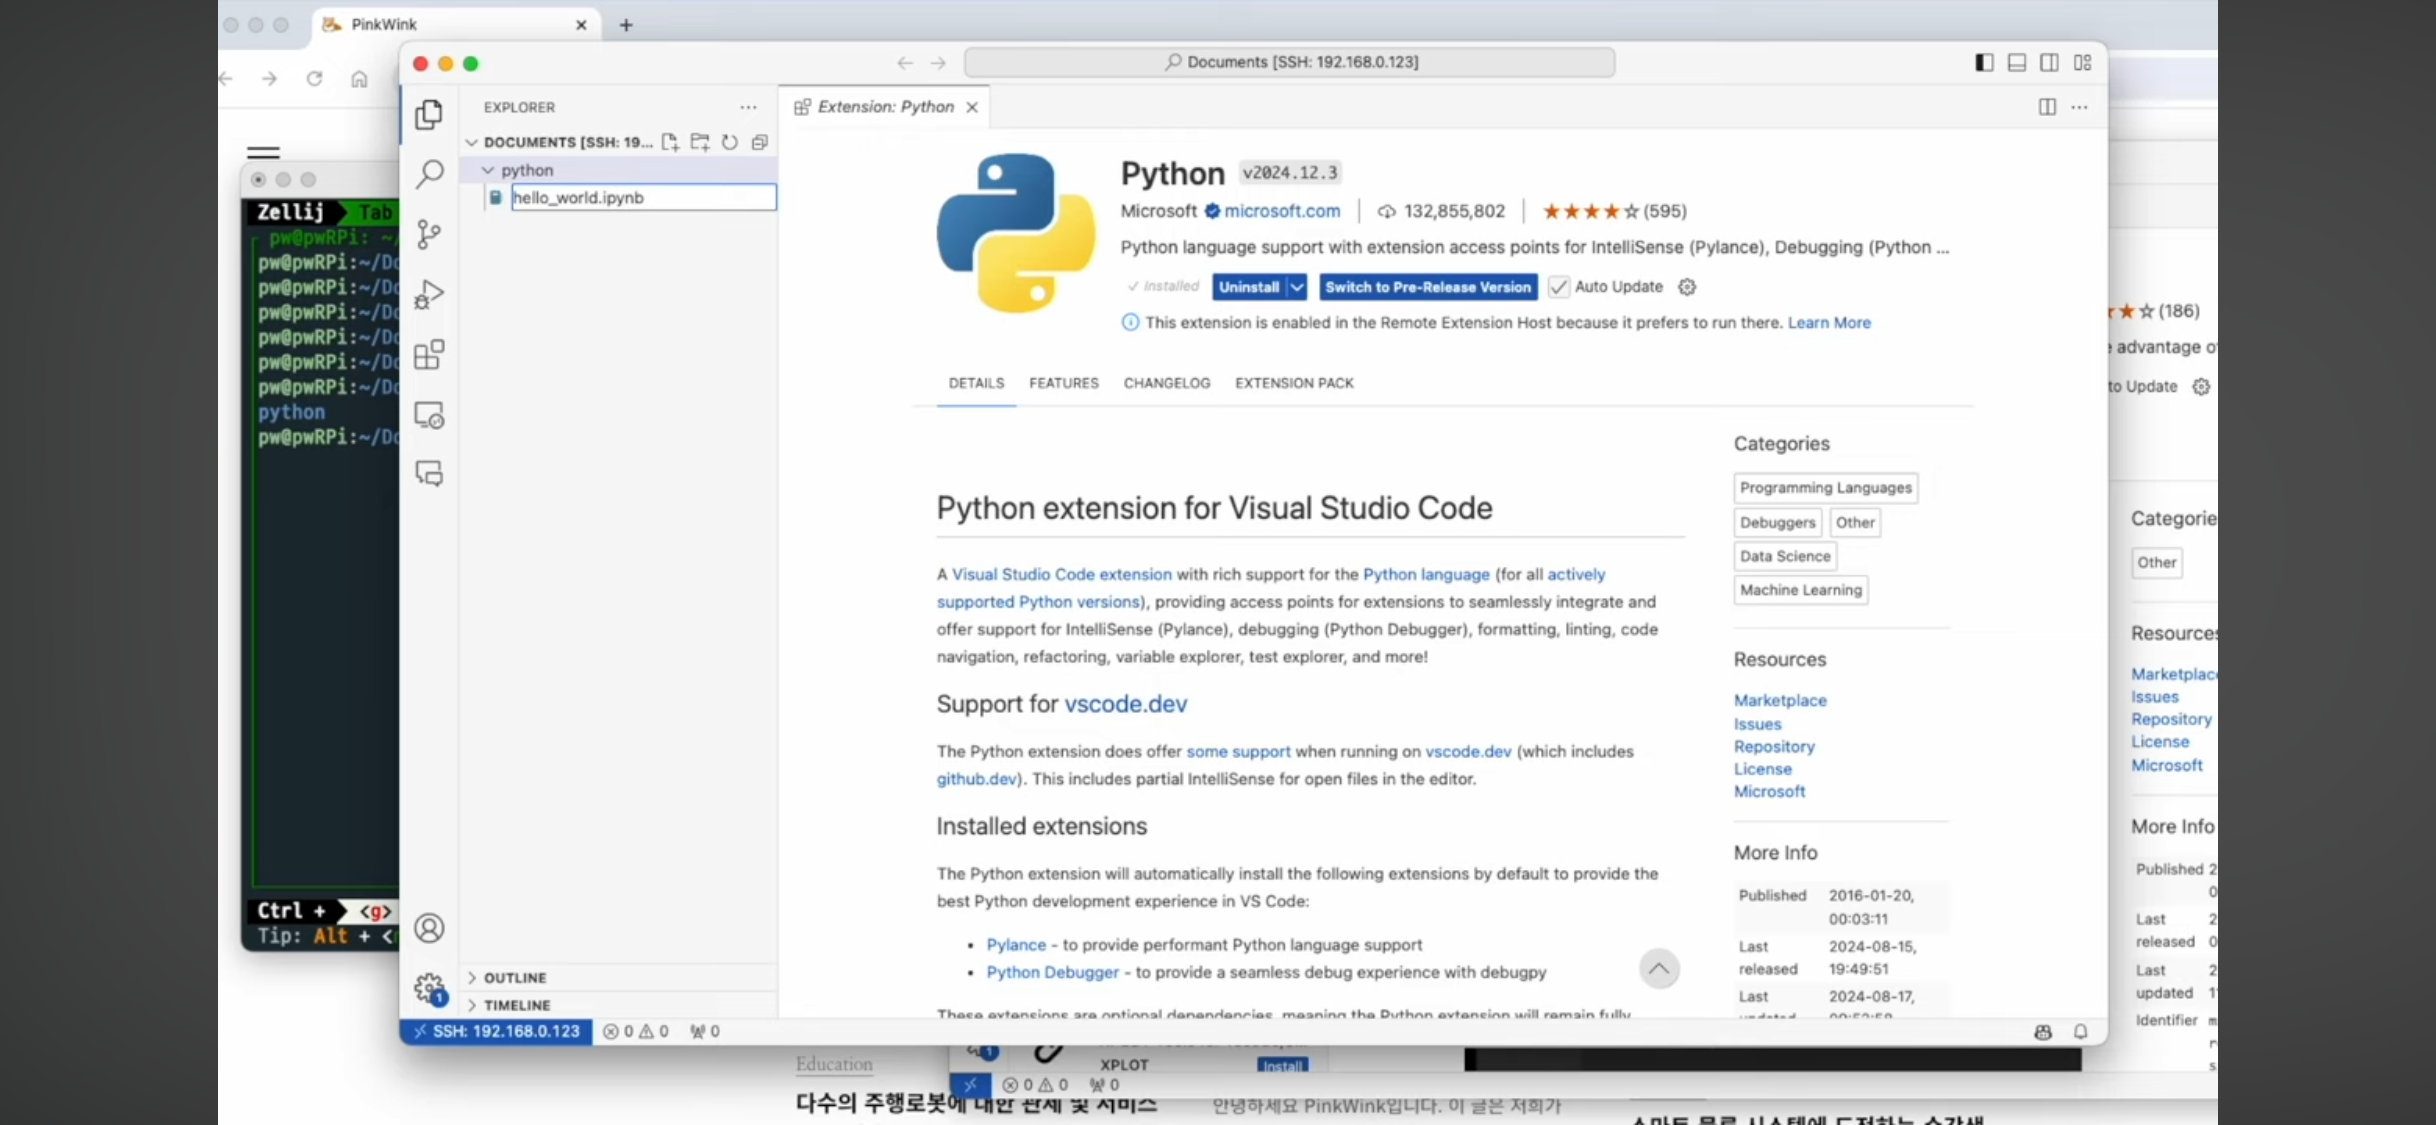
Task: Toggle the bottom panel layout button
Action: pos(2017,62)
